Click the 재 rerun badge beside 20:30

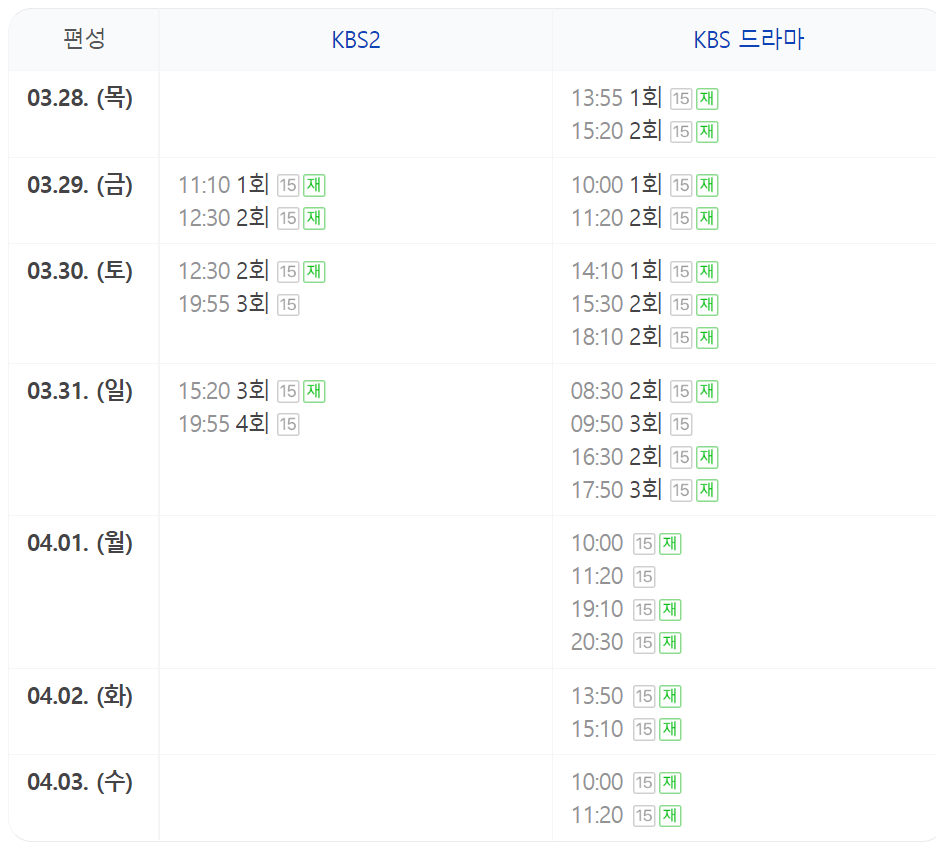coord(670,642)
